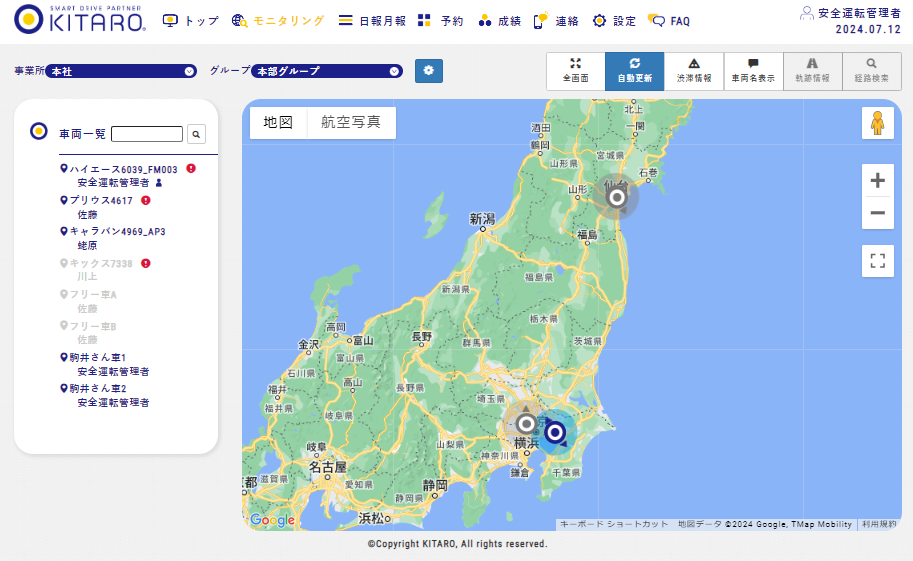
Task: Toggle 自動更新 auto refresh
Action: click(635, 71)
